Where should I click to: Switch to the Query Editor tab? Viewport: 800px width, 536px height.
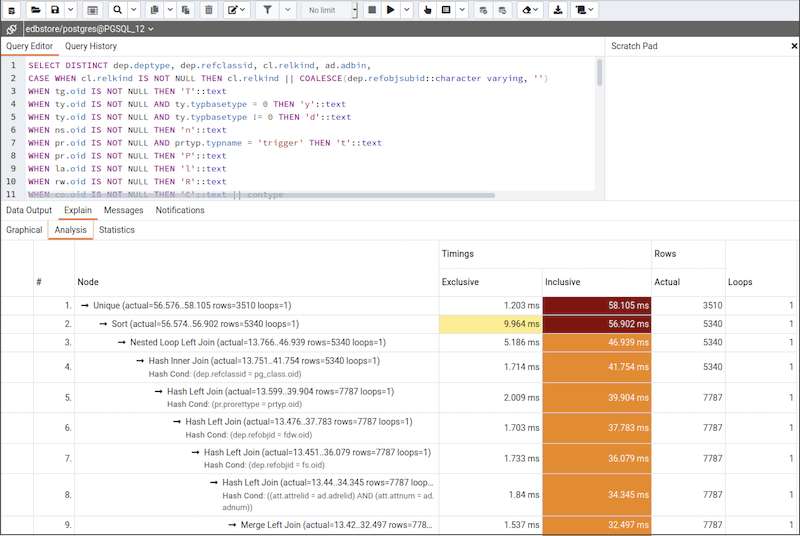coord(29,46)
